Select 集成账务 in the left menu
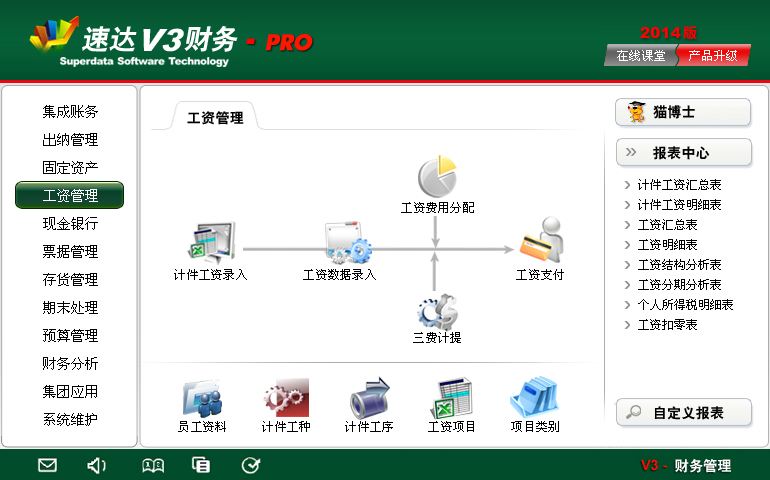Screen dimensions: 770x480 70,112
